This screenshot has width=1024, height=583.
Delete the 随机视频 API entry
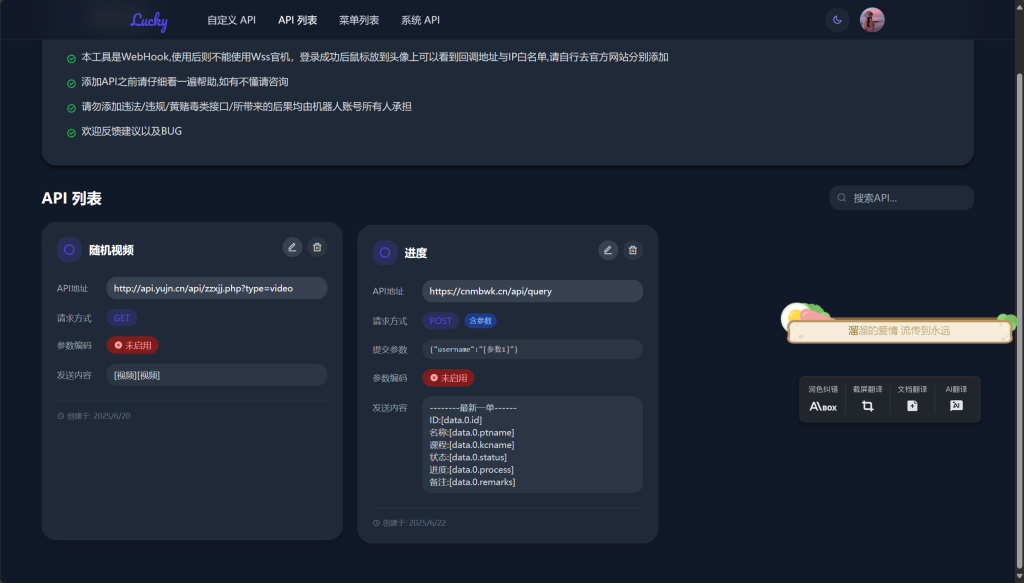(x=317, y=247)
